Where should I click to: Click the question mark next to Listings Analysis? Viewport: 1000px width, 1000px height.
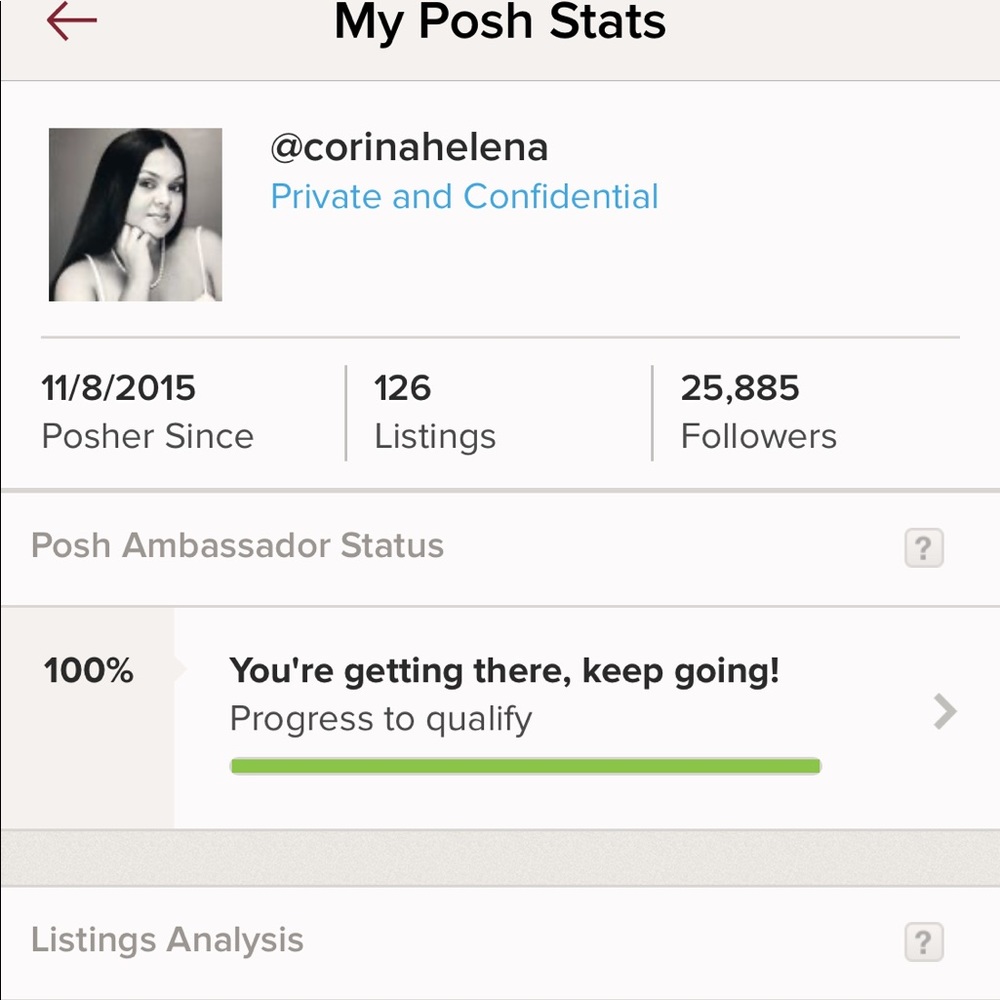[922, 941]
